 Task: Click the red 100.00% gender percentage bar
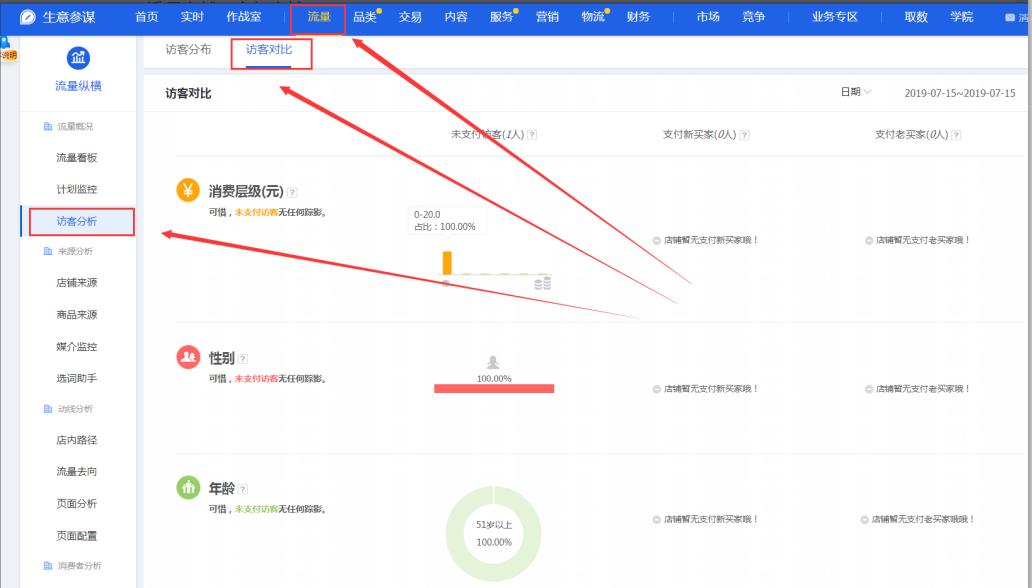point(492,389)
